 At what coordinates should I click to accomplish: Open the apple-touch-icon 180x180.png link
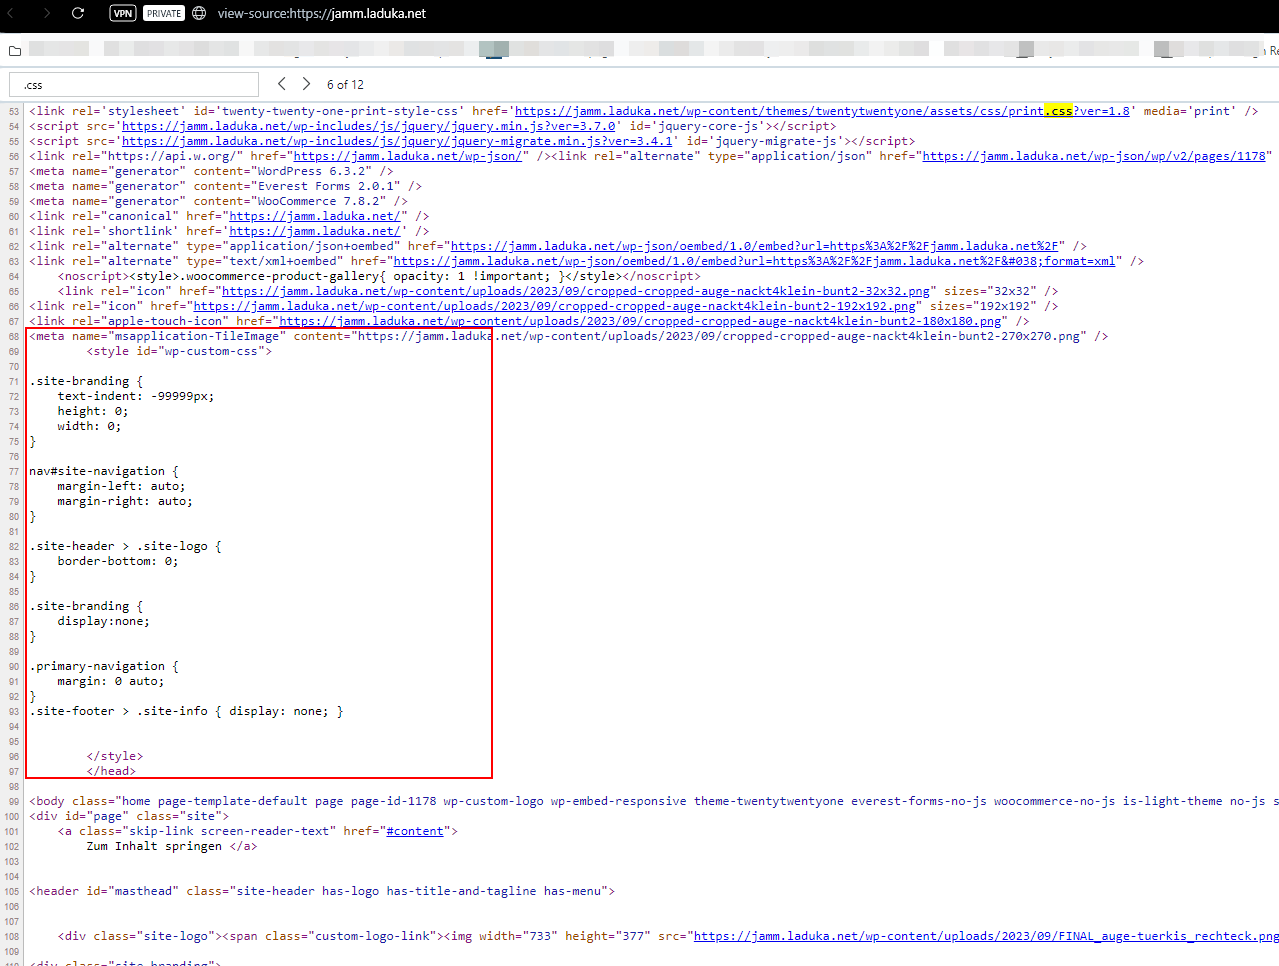pos(640,321)
